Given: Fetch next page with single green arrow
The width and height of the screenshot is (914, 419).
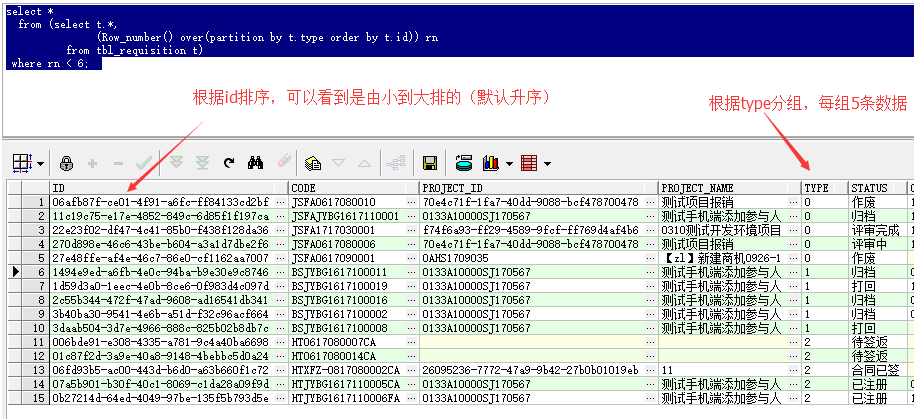Looking at the screenshot, I should 177,163.
